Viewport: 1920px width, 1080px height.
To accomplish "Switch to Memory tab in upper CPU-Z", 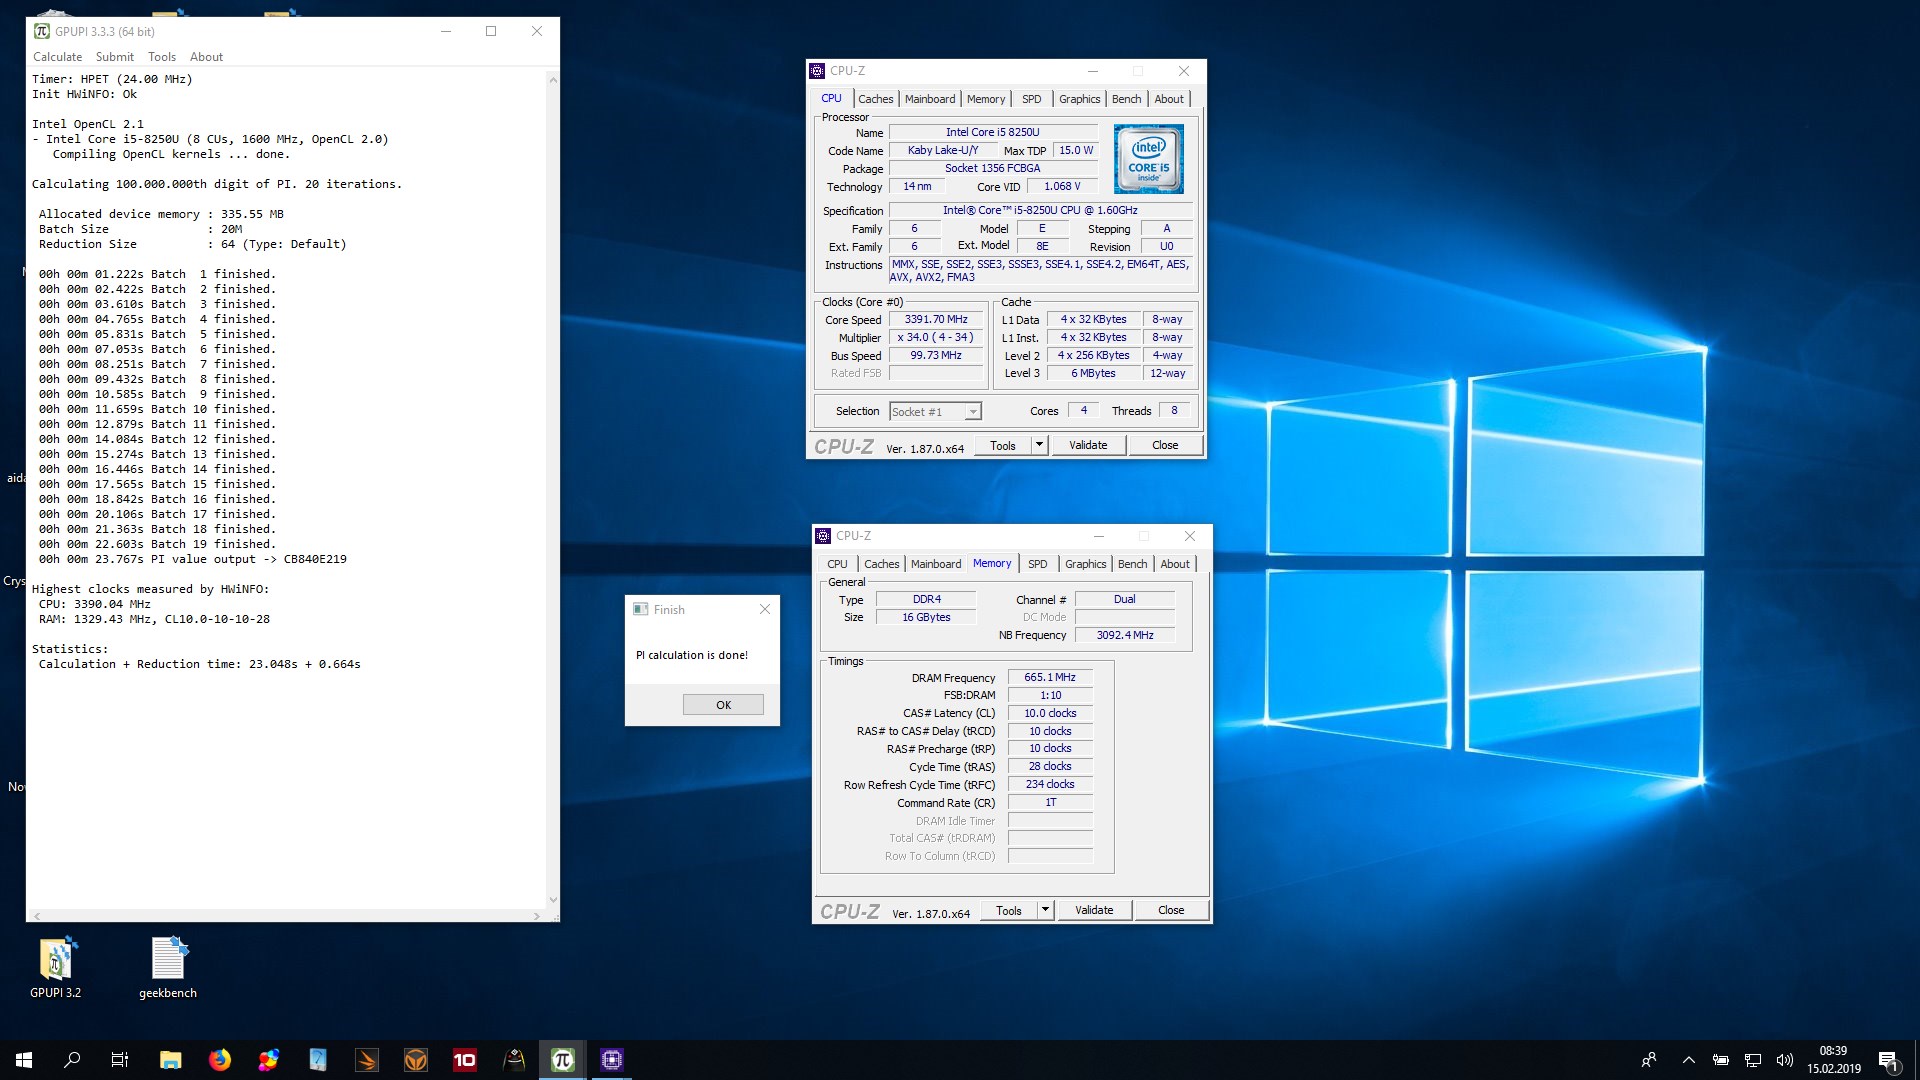I will [x=986, y=99].
